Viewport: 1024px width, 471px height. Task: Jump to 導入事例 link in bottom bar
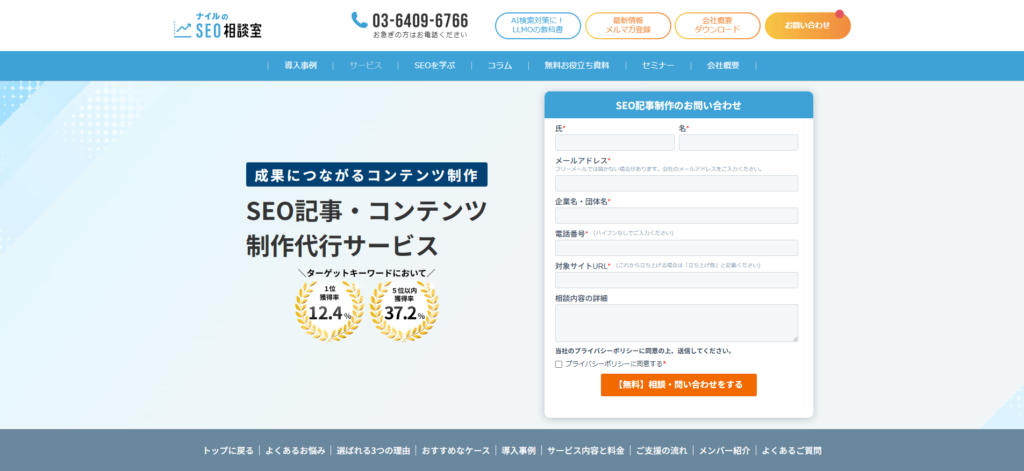point(519,451)
